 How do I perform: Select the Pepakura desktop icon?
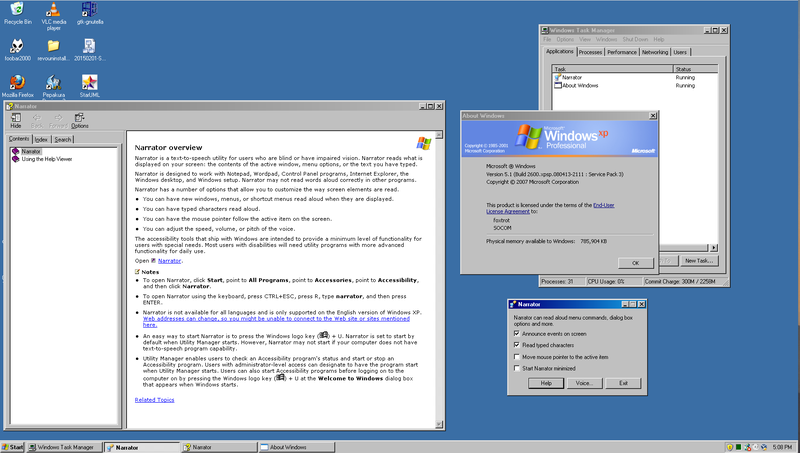tap(54, 86)
